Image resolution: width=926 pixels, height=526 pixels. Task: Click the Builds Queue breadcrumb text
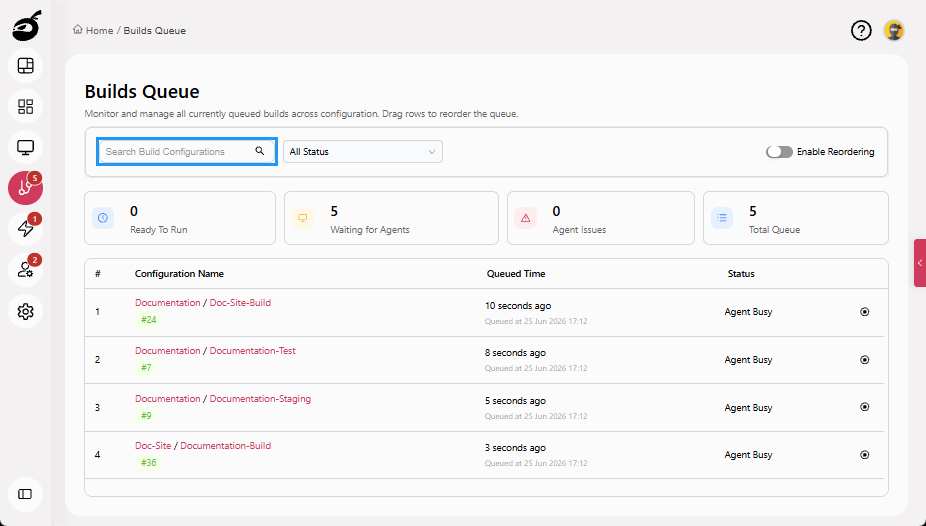155,31
